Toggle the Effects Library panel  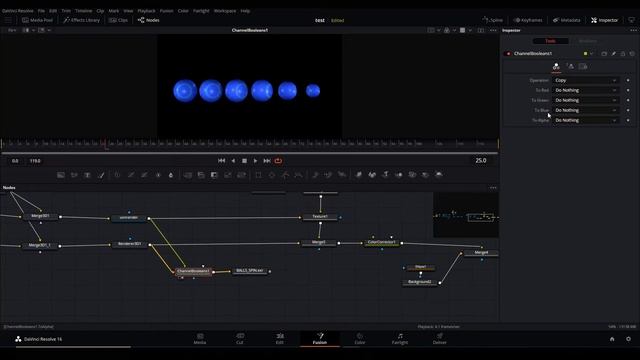(x=82, y=20)
